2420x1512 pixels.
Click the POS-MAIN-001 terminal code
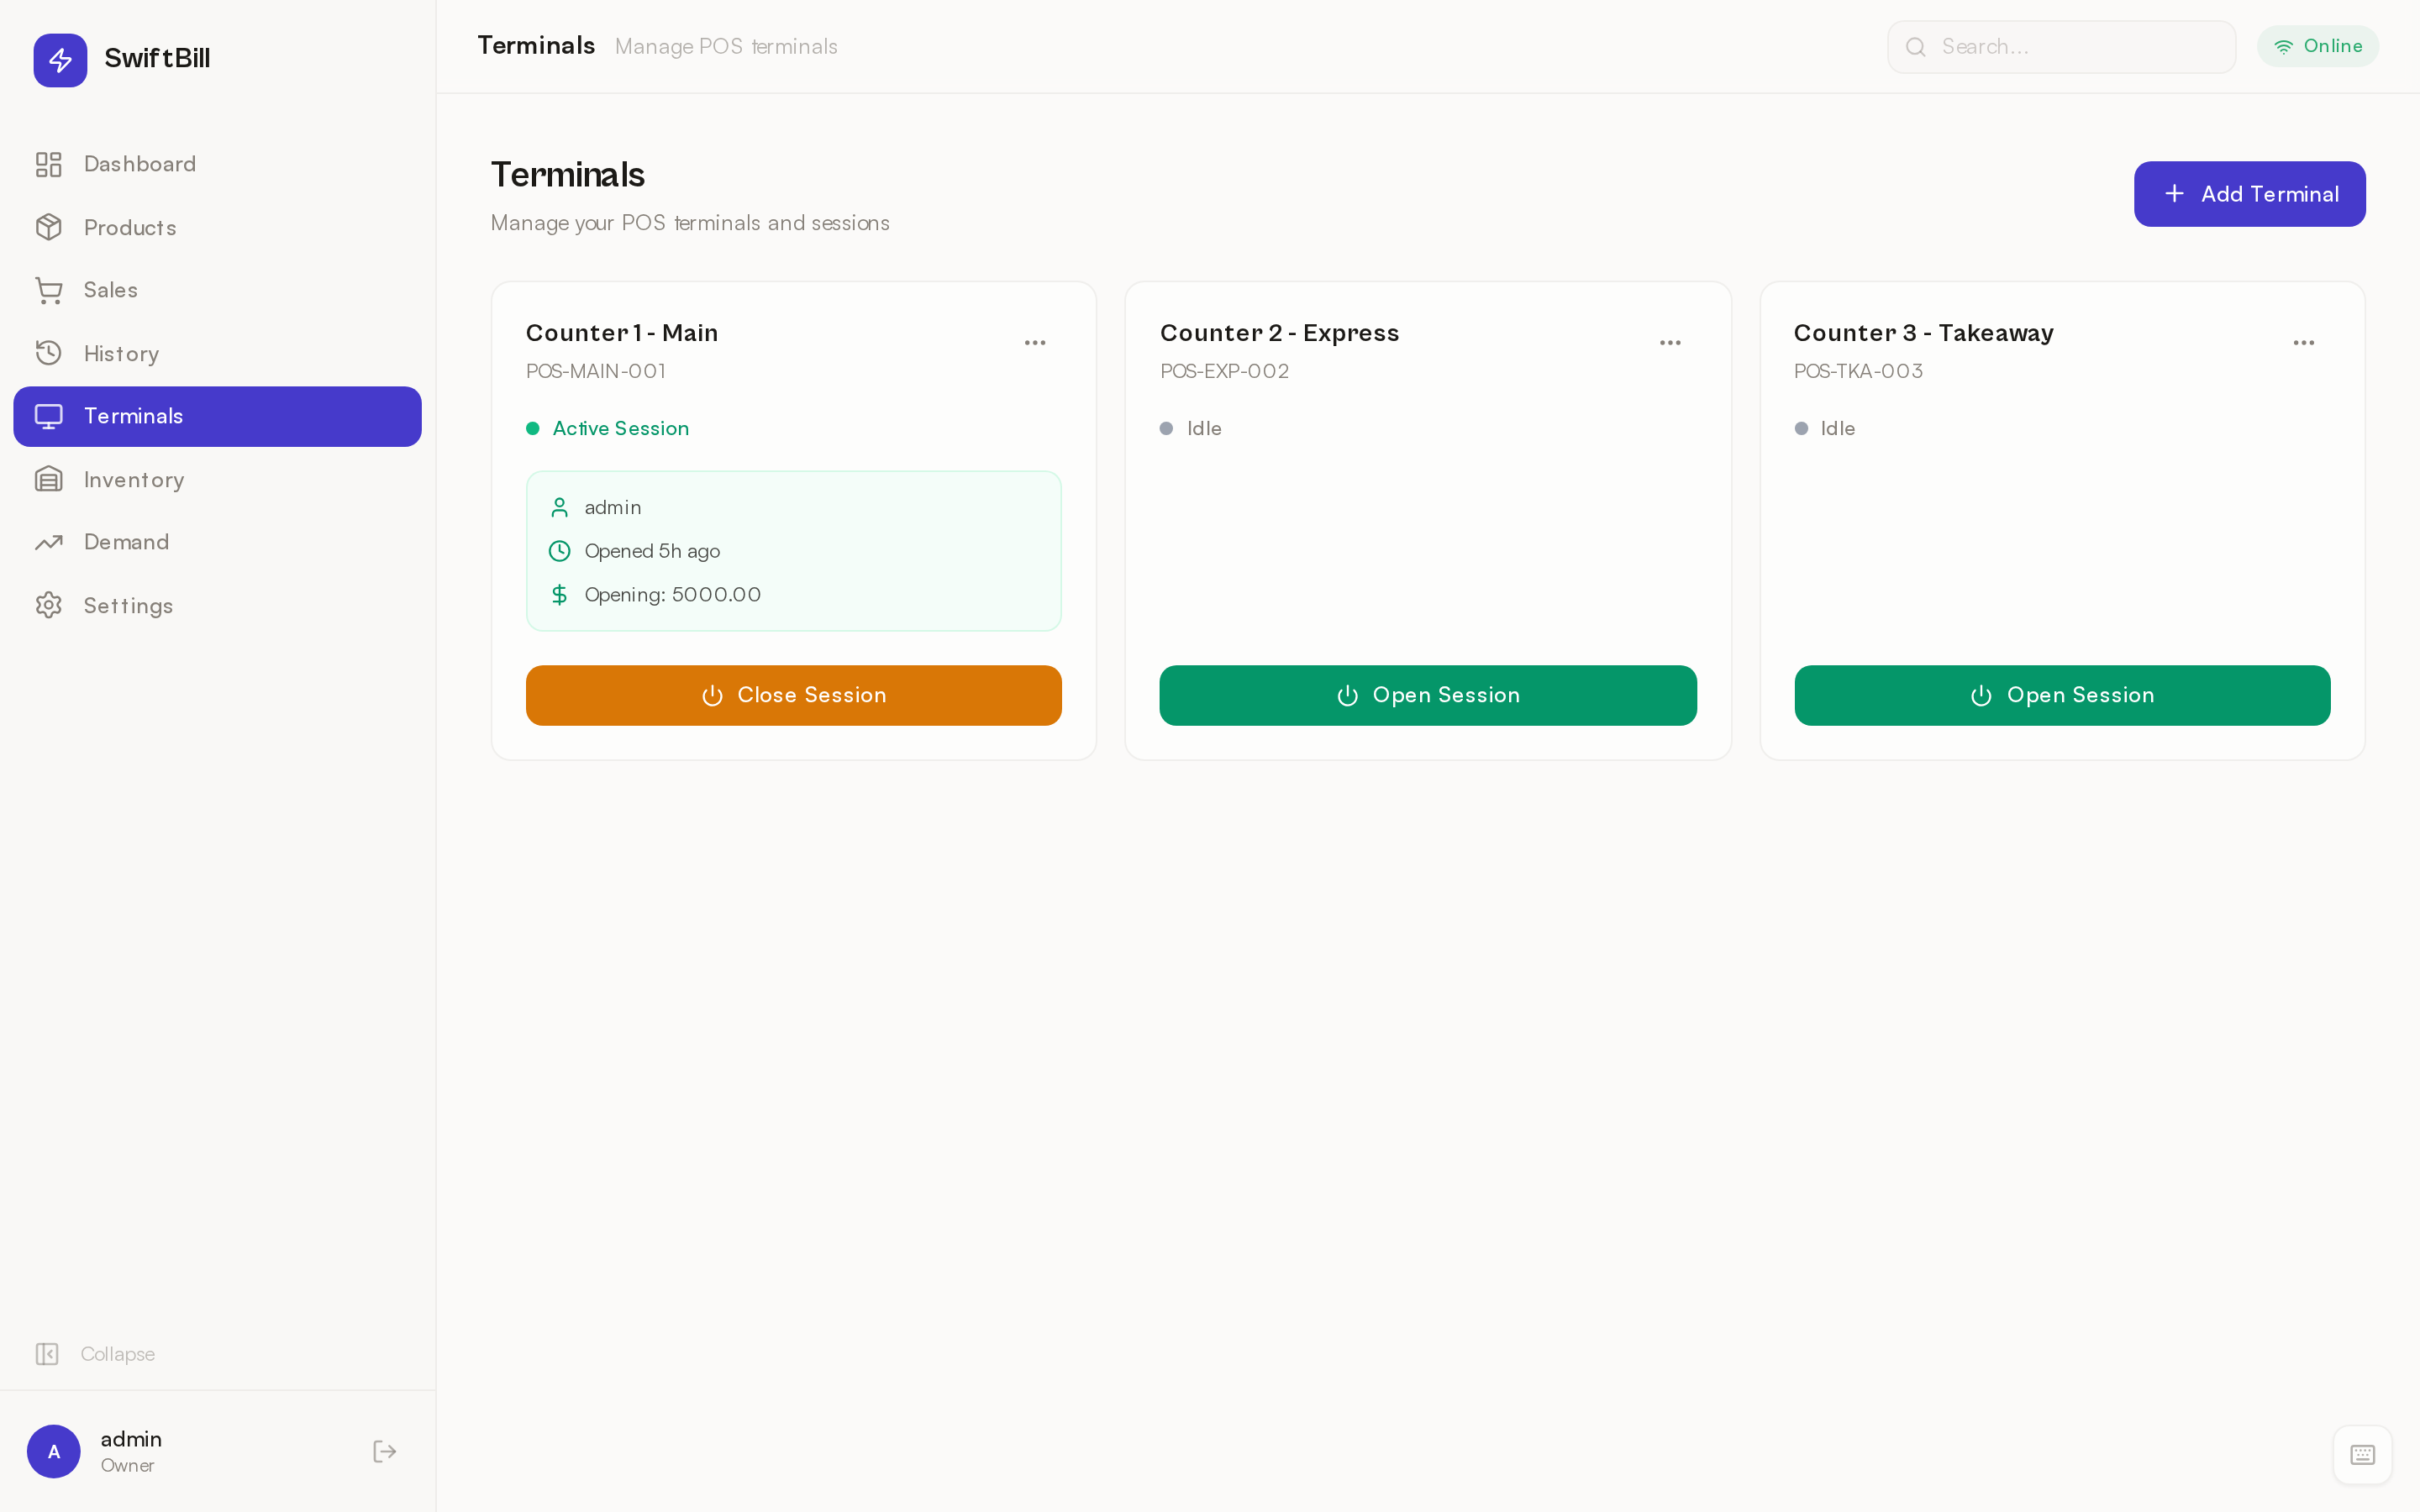click(596, 371)
